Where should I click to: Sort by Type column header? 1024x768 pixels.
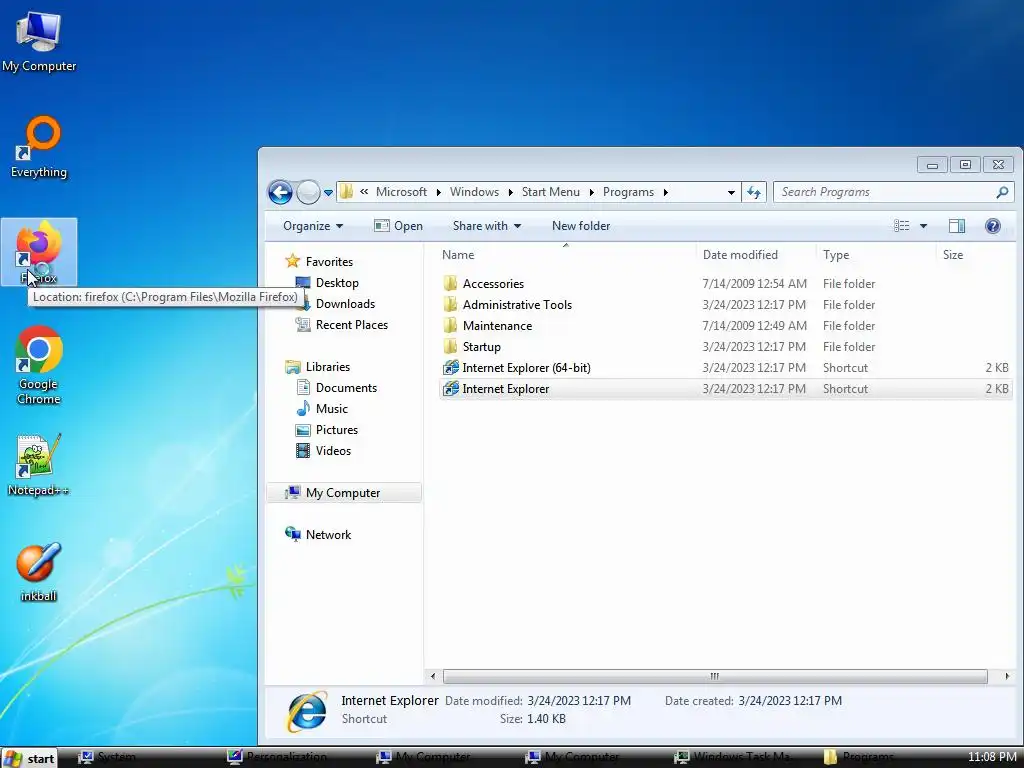click(875, 255)
